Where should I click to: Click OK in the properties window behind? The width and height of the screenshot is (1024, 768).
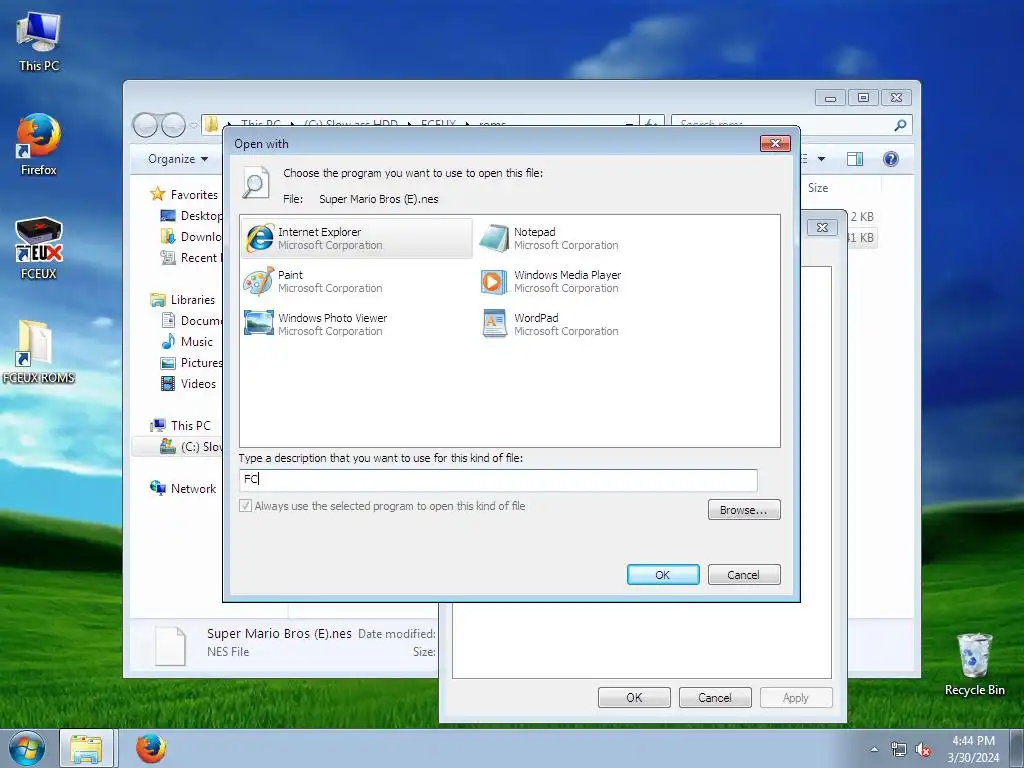(x=634, y=697)
